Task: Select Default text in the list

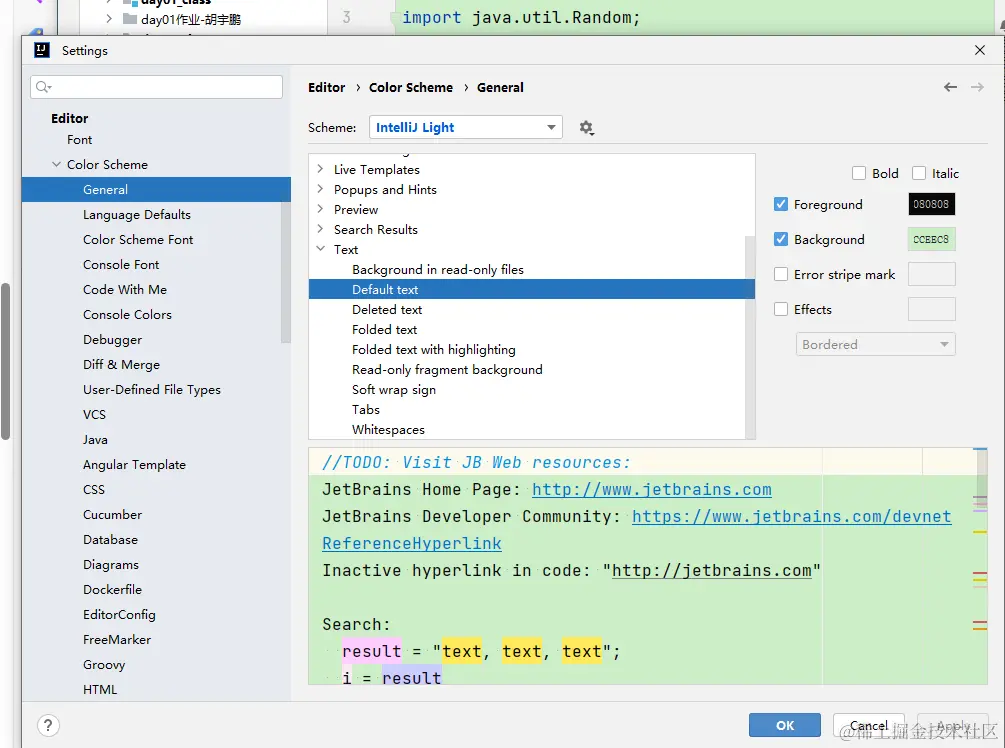Action: coord(531,289)
